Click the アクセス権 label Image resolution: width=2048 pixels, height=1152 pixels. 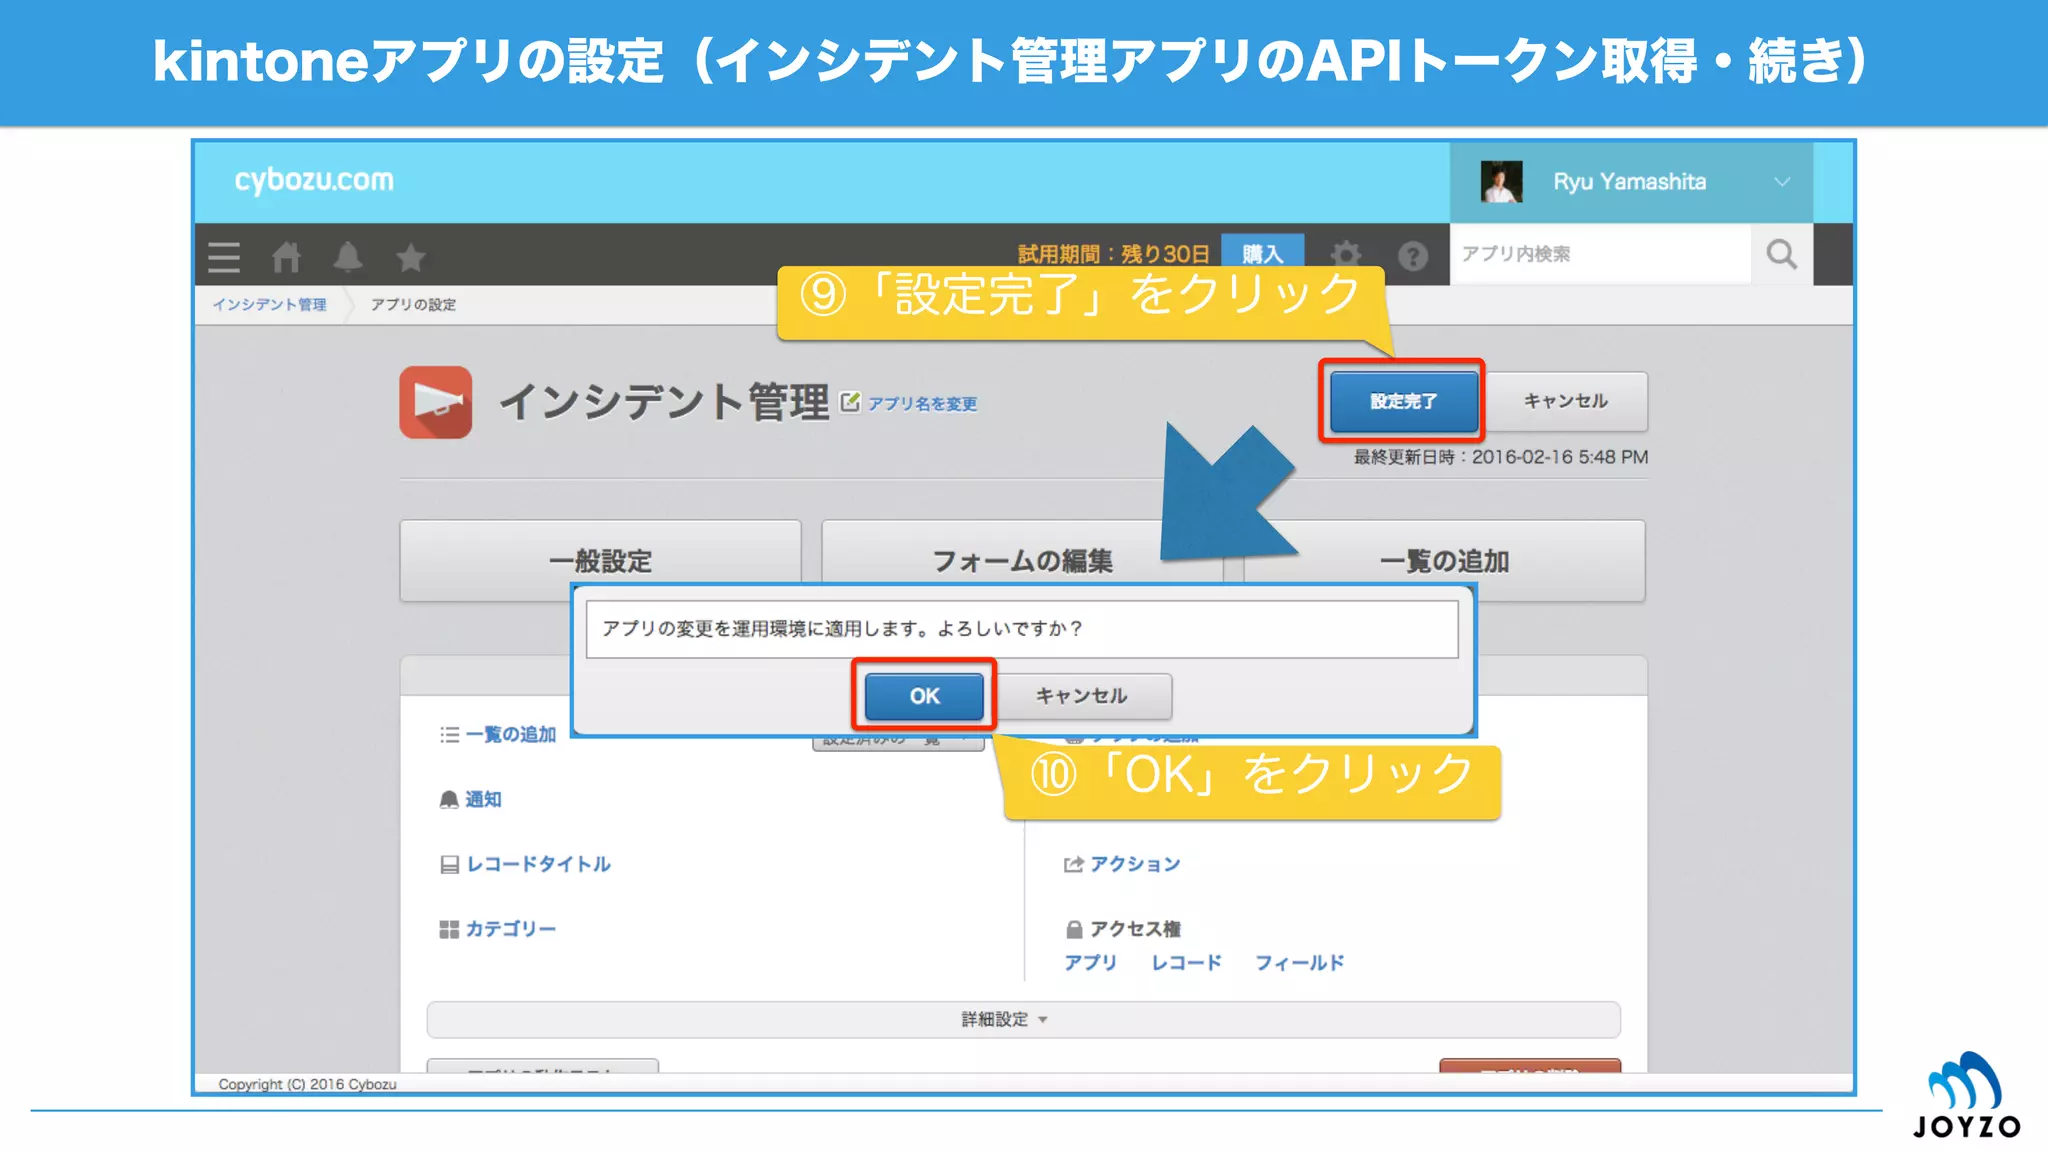[x=1135, y=929]
